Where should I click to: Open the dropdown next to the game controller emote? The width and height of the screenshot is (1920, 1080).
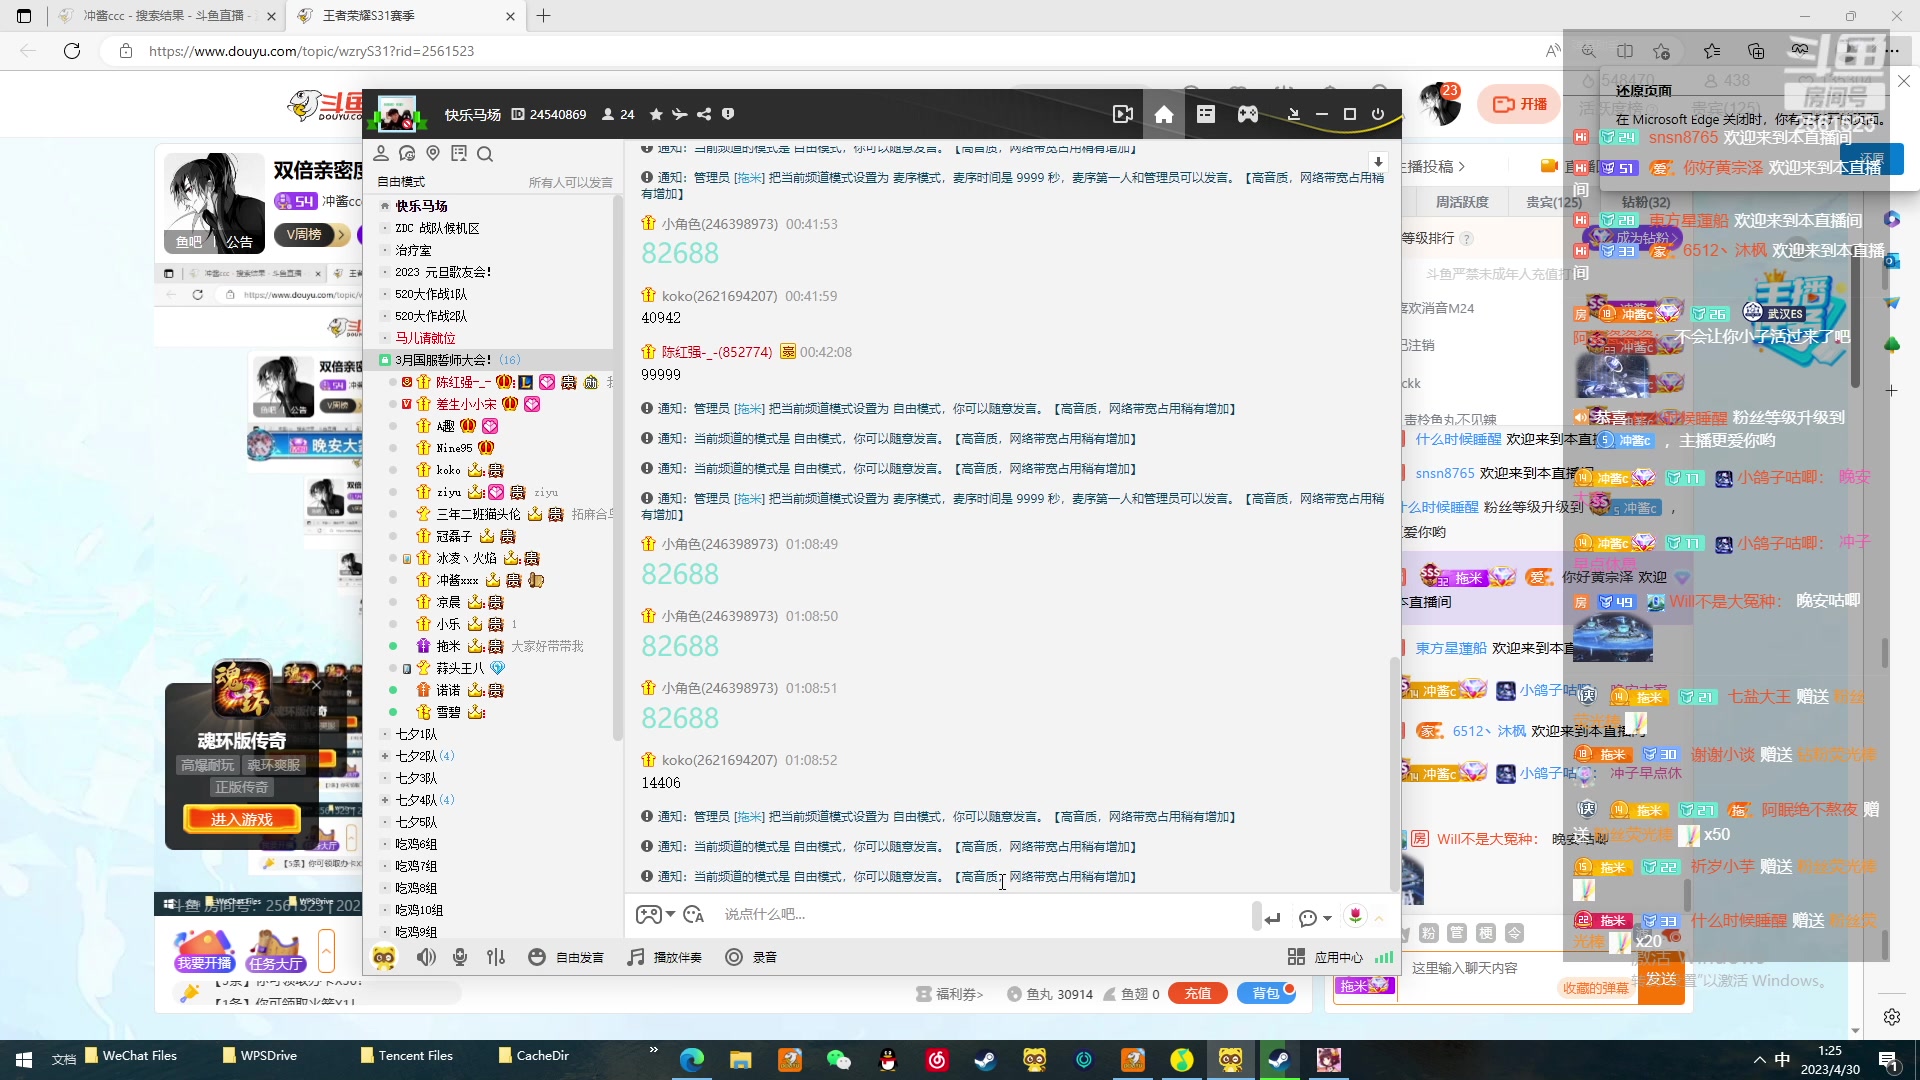pos(671,914)
